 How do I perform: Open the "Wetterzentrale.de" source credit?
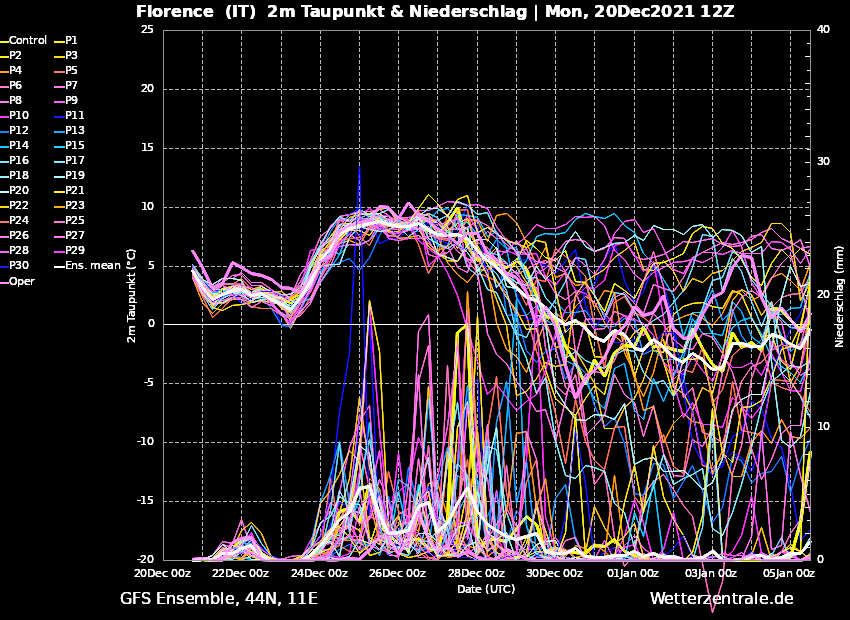722,598
